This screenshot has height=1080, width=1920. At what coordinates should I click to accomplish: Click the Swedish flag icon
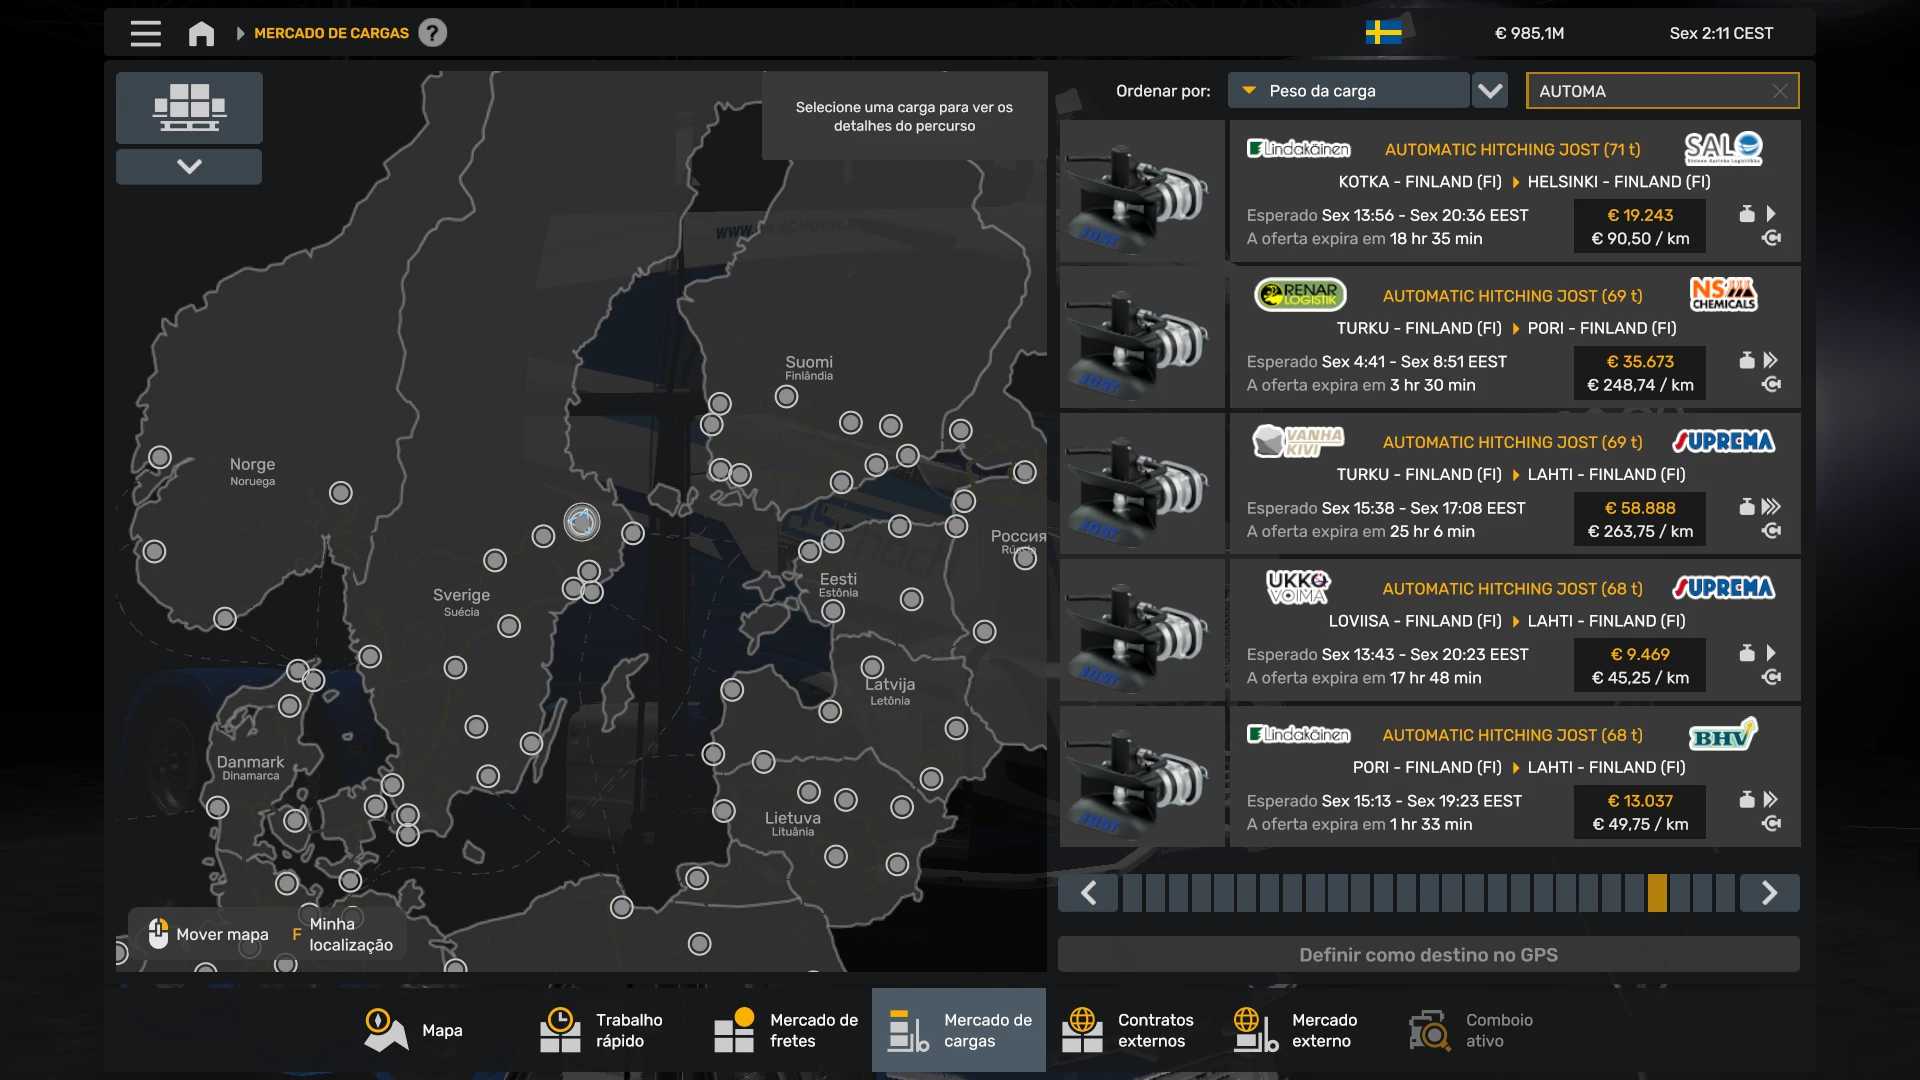(1383, 33)
